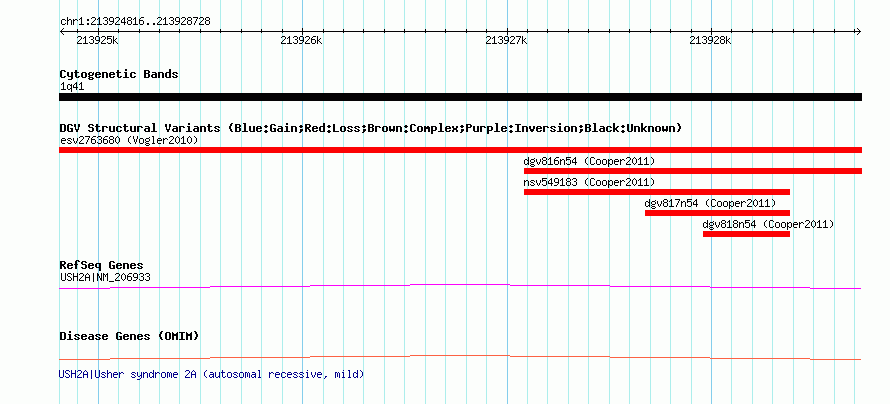This screenshot has width=890, height=404.
Task: Click the black 1q41 cytogenetic band bar
Action: point(460,97)
